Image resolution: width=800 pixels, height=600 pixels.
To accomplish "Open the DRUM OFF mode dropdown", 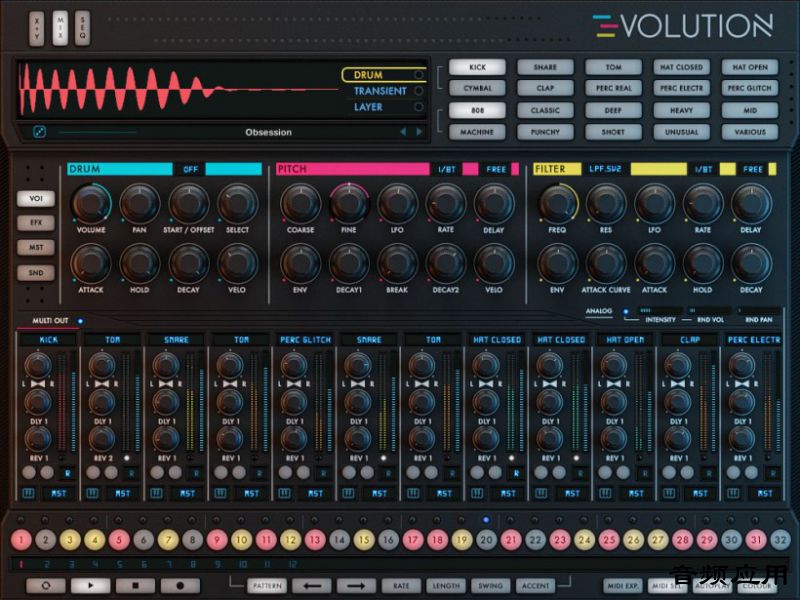I will pos(190,169).
